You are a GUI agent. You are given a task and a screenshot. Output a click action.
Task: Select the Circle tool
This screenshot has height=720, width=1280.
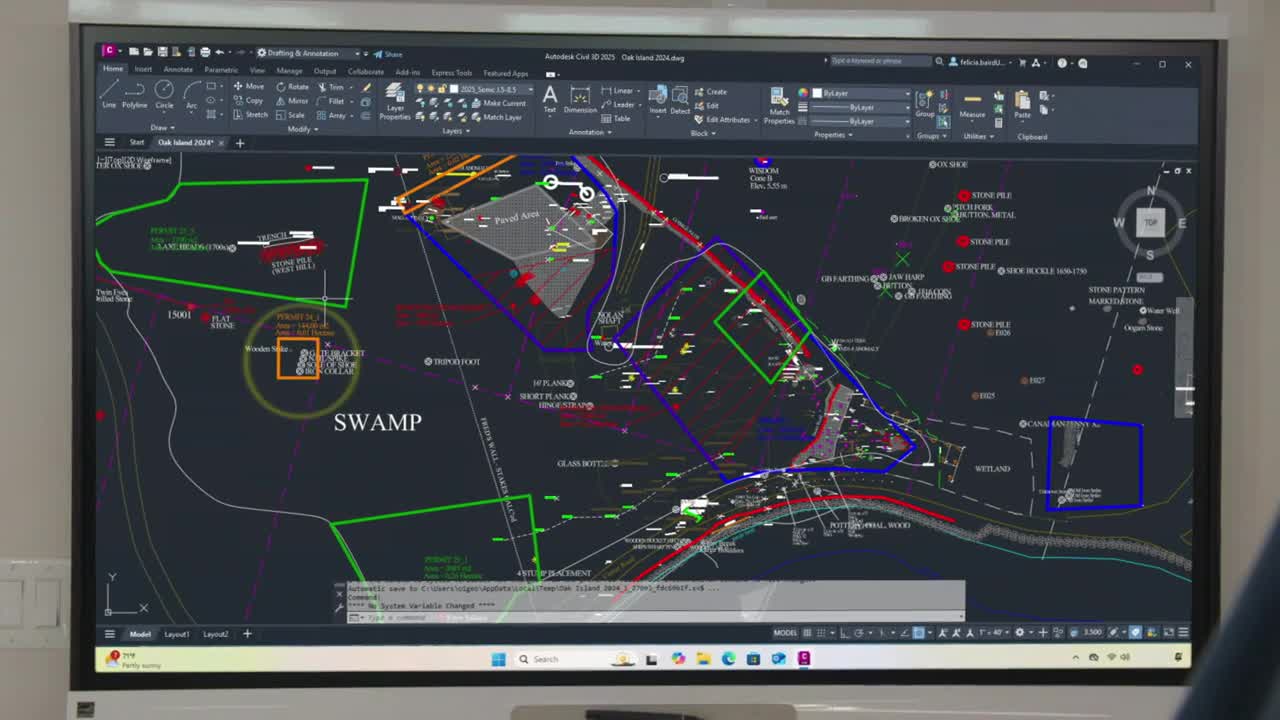(x=164, y=94)
